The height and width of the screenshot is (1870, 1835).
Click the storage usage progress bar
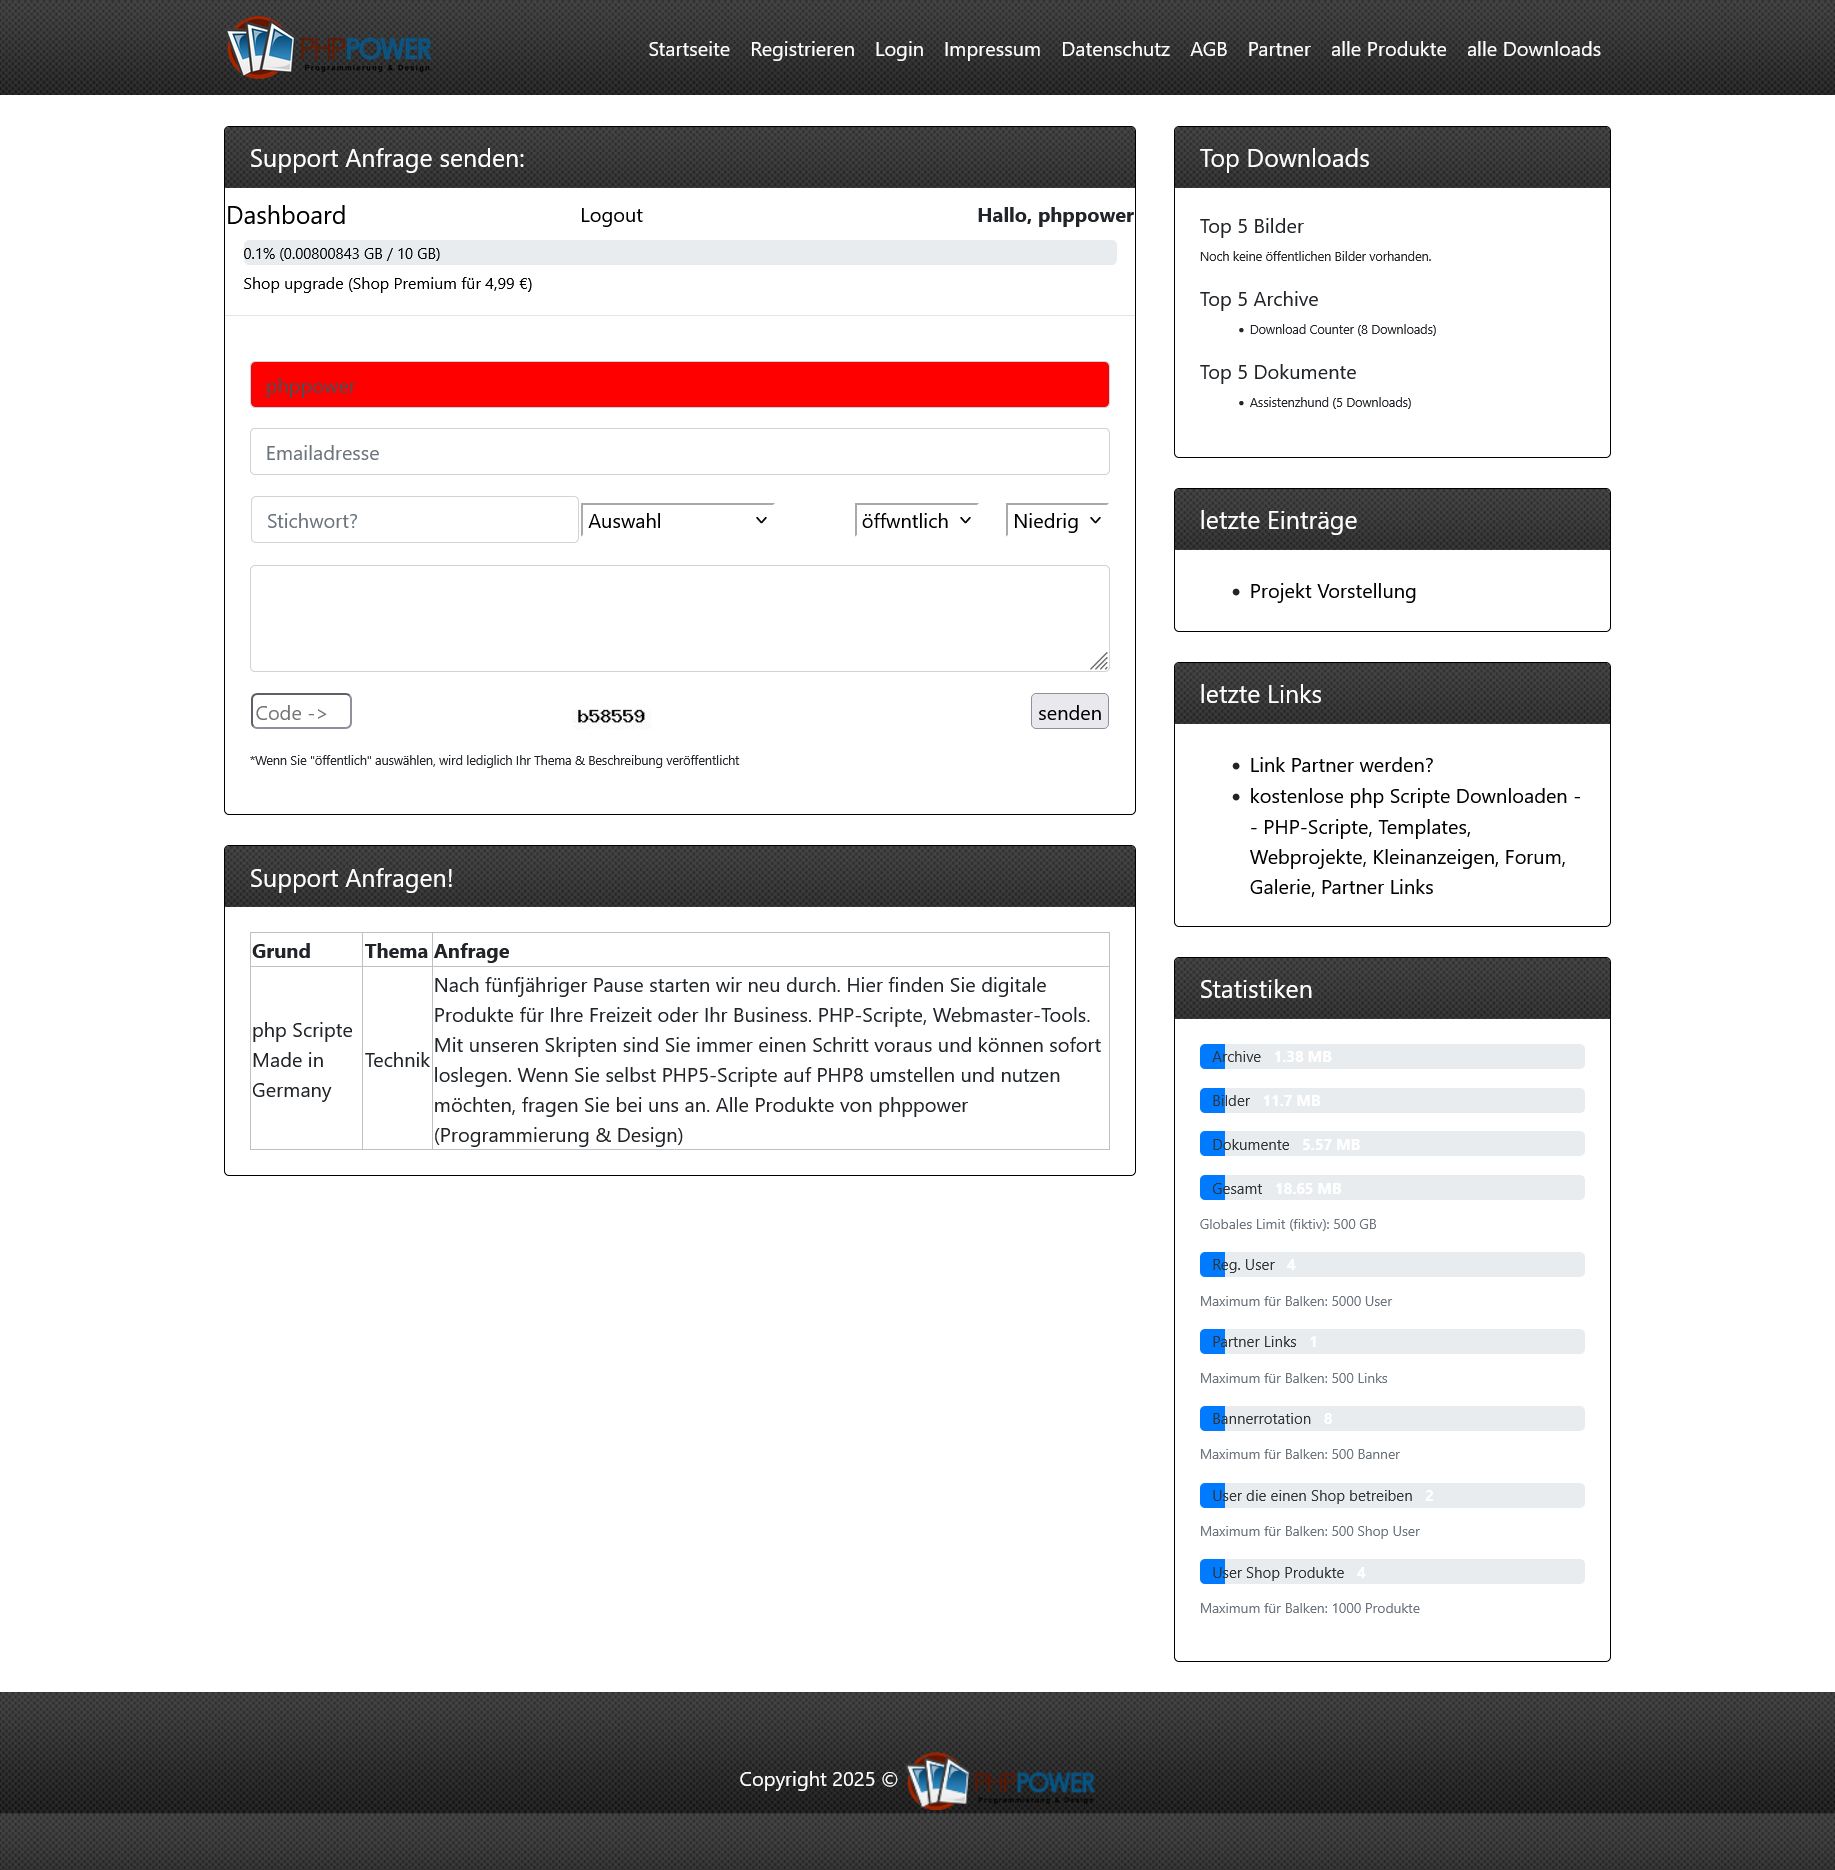679,253
